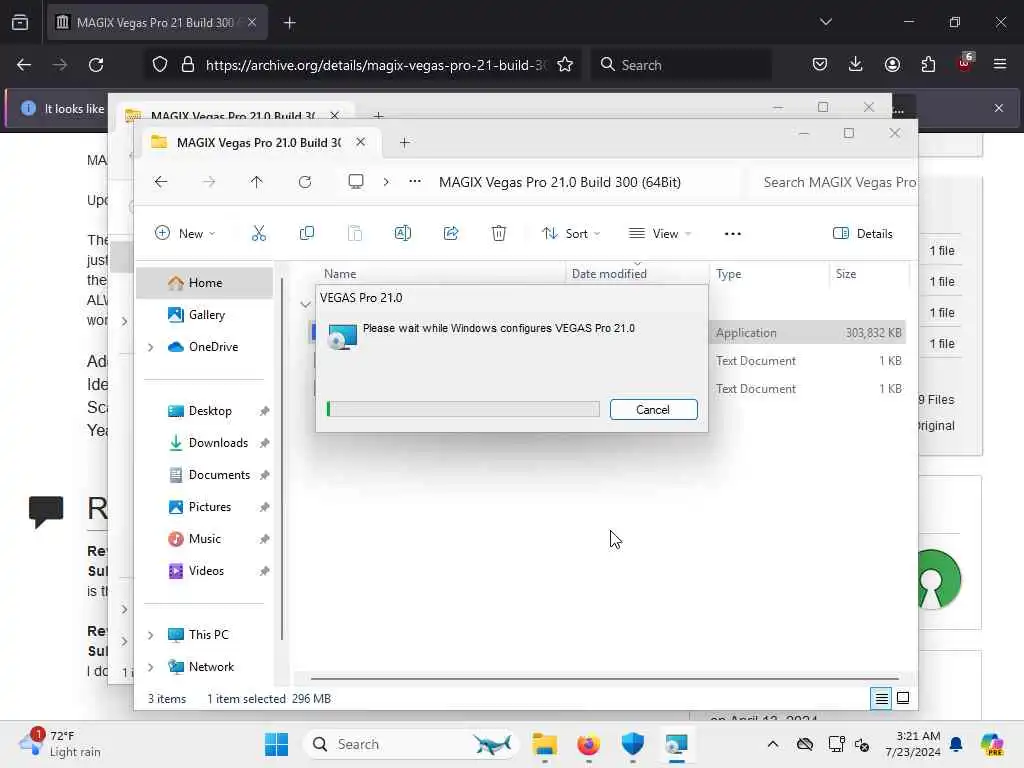Open the Sort dropdown menu
Image resolution: width=1024 pixels, height=768 pixels.
click(571, 233)
